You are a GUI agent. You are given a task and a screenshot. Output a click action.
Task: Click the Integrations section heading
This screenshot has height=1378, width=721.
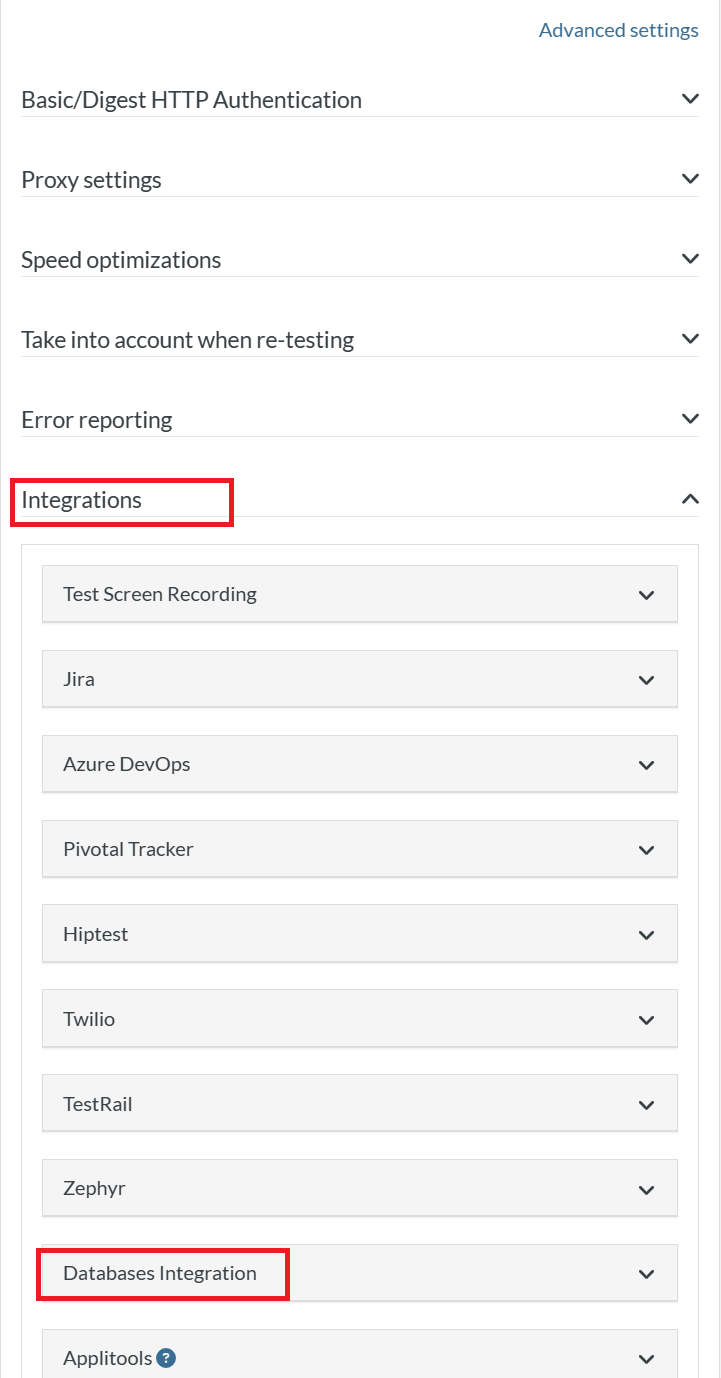[82, 500]
